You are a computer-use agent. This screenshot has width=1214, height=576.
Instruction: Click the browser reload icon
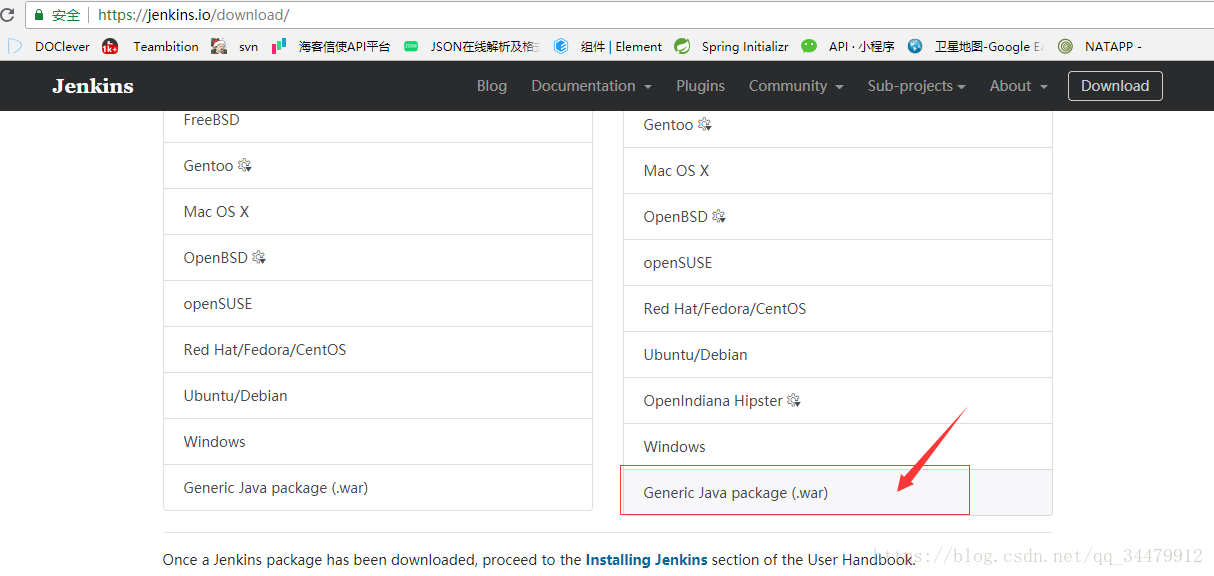(7, 15)
